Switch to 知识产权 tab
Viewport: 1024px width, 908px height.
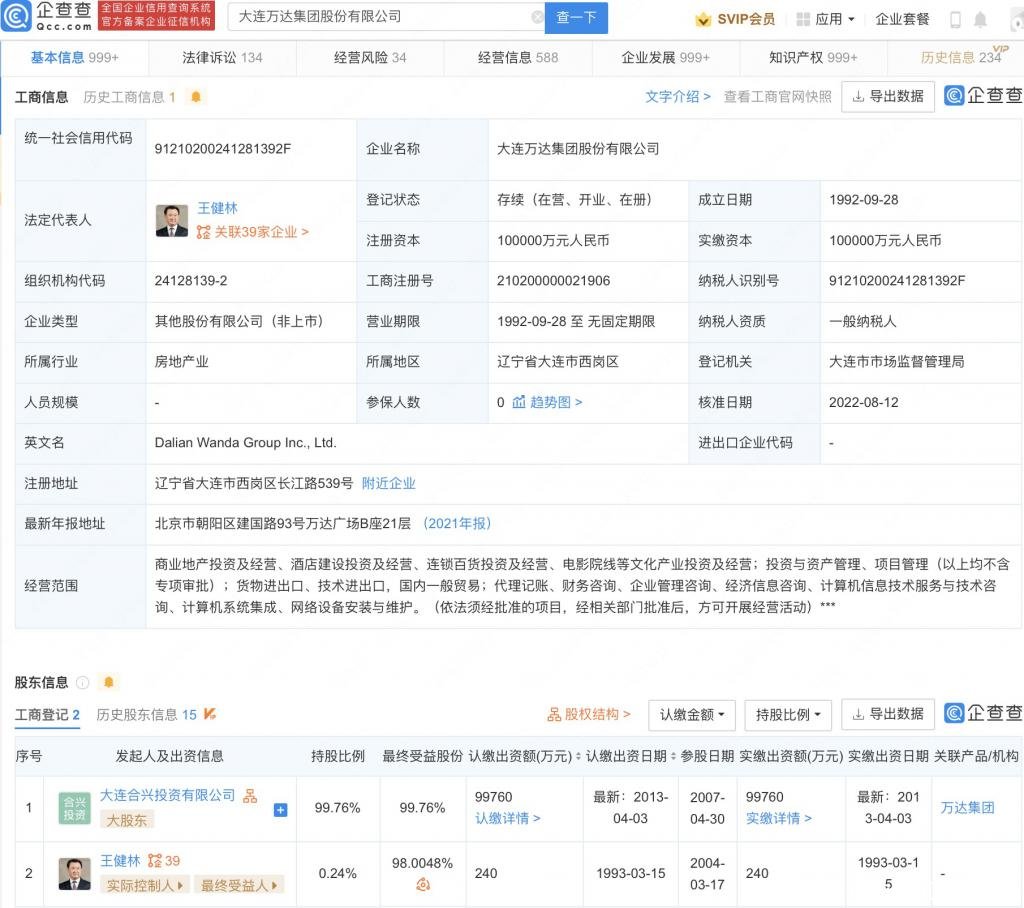813,57
